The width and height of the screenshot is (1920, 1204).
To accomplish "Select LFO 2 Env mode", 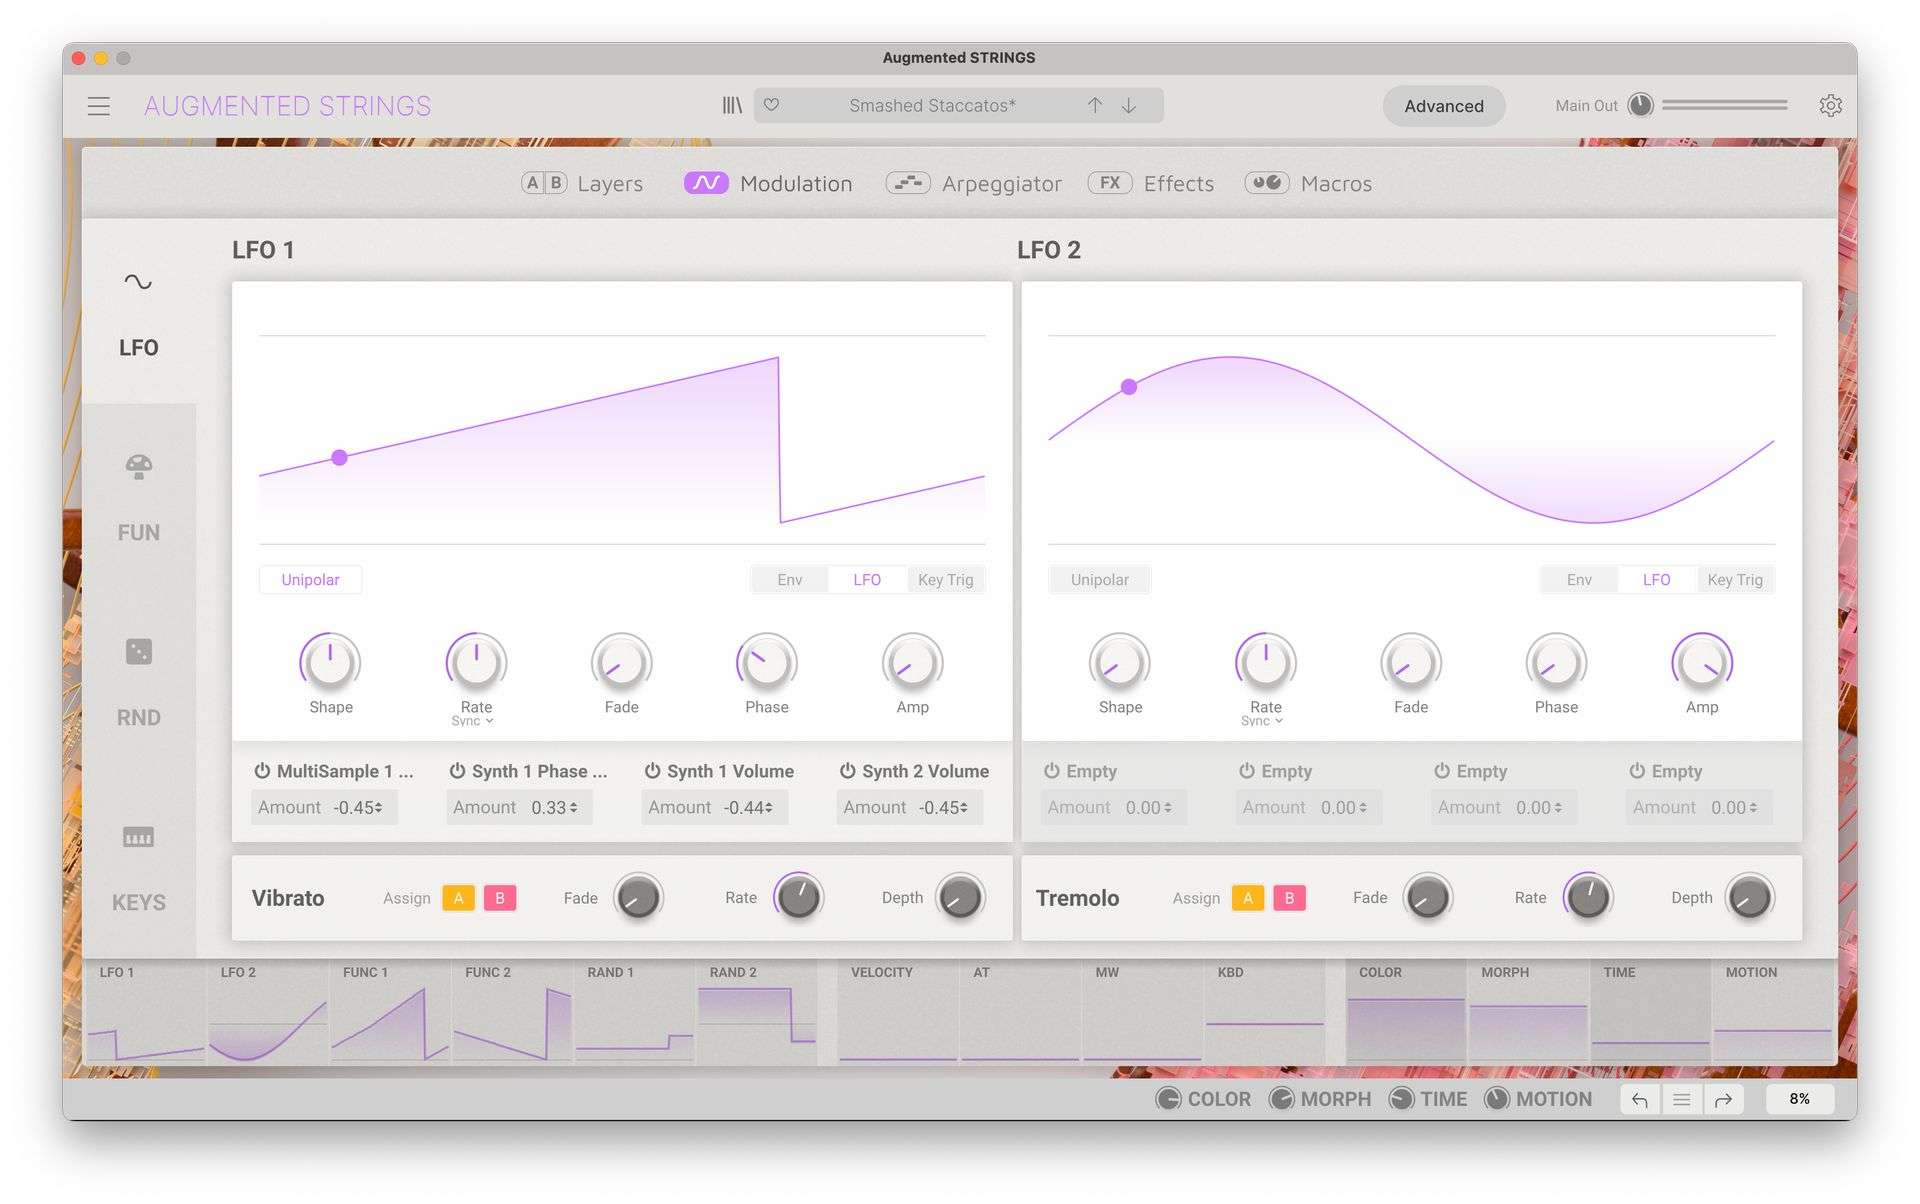I will (x=1579, y=580).
